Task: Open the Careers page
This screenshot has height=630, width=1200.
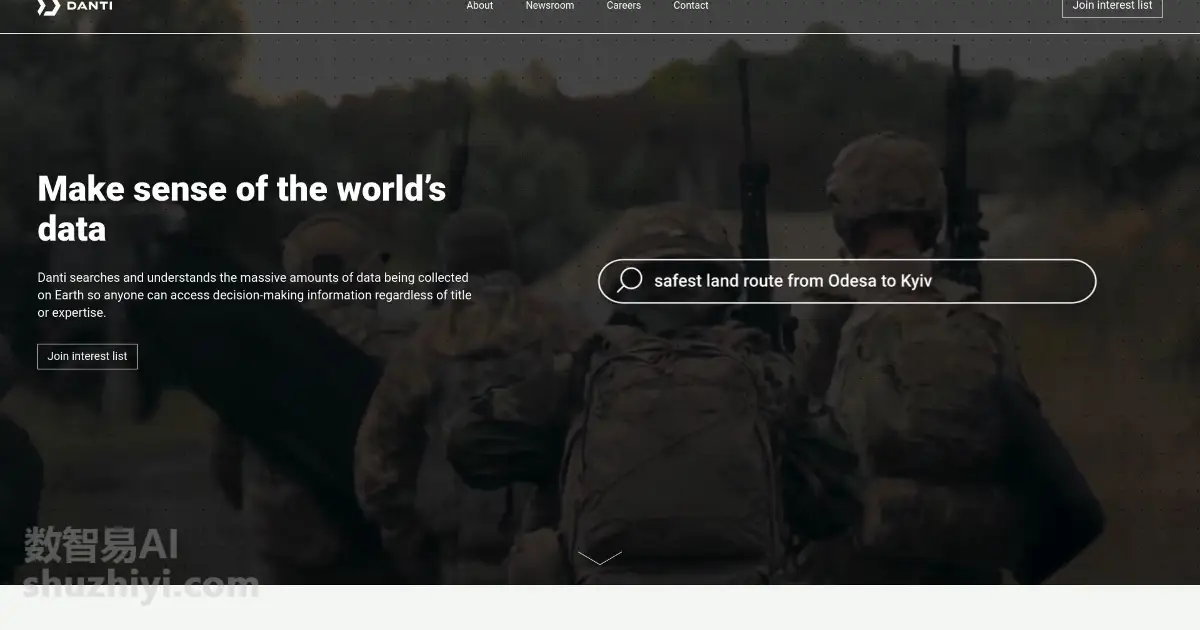Action: pyautogui.click(x=623, y=6)
